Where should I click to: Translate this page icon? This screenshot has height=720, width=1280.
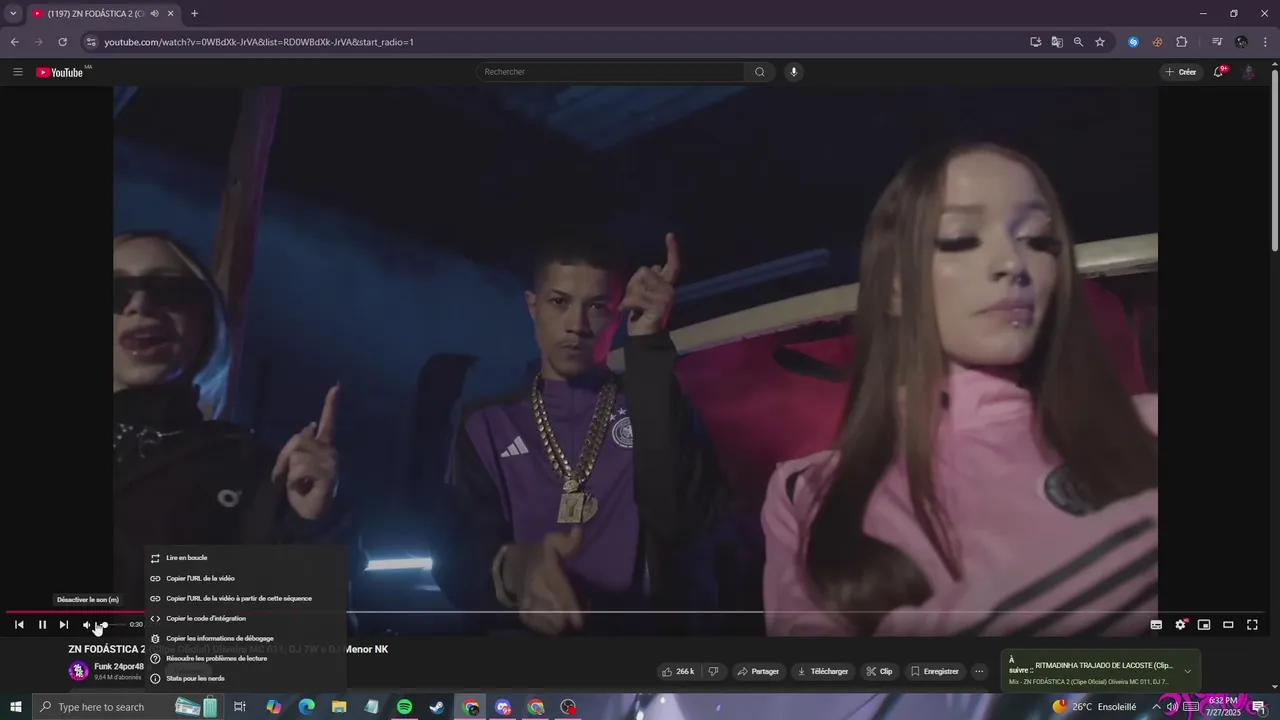coord(1057,42)
